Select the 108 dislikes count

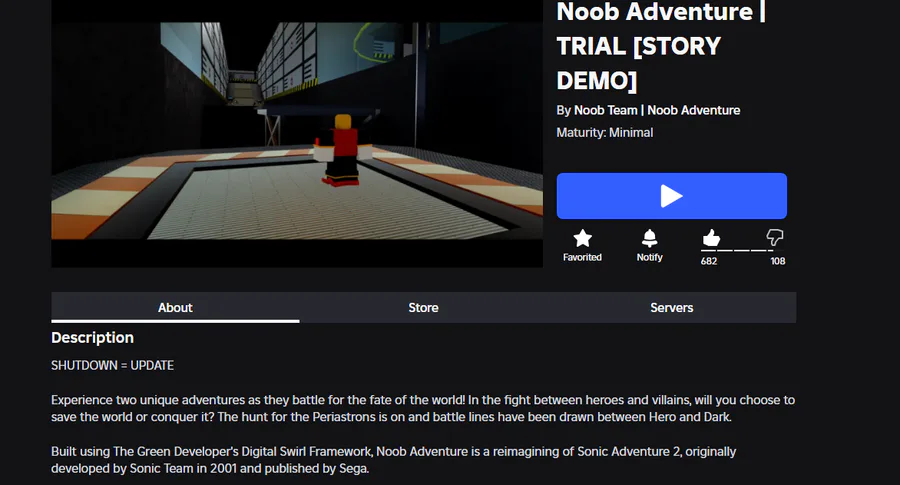coord(778,261)
